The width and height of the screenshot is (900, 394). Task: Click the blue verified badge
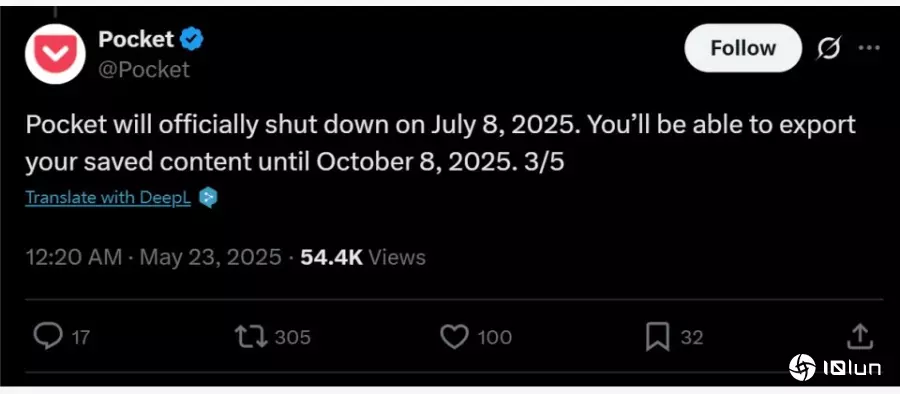pyautogui.click(x=192, y=40)
